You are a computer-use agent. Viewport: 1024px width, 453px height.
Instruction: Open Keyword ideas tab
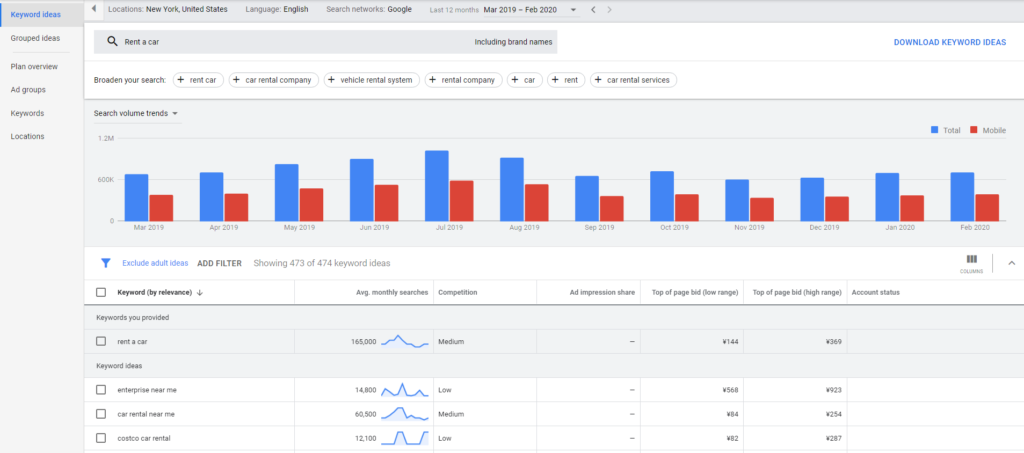coord(35,14)
